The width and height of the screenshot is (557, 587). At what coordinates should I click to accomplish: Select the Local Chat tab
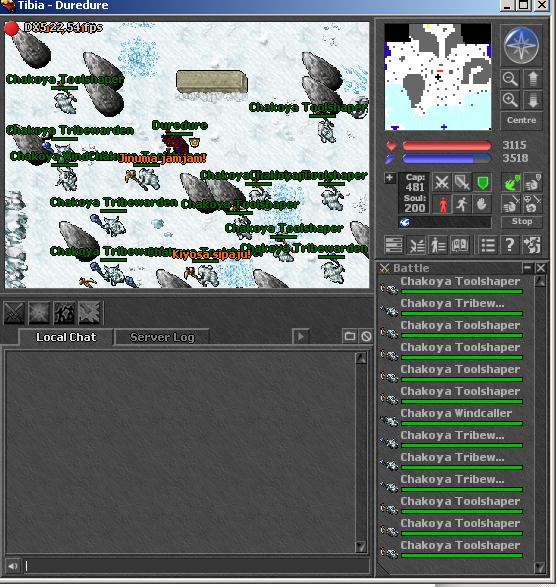(x=66, y=337)
